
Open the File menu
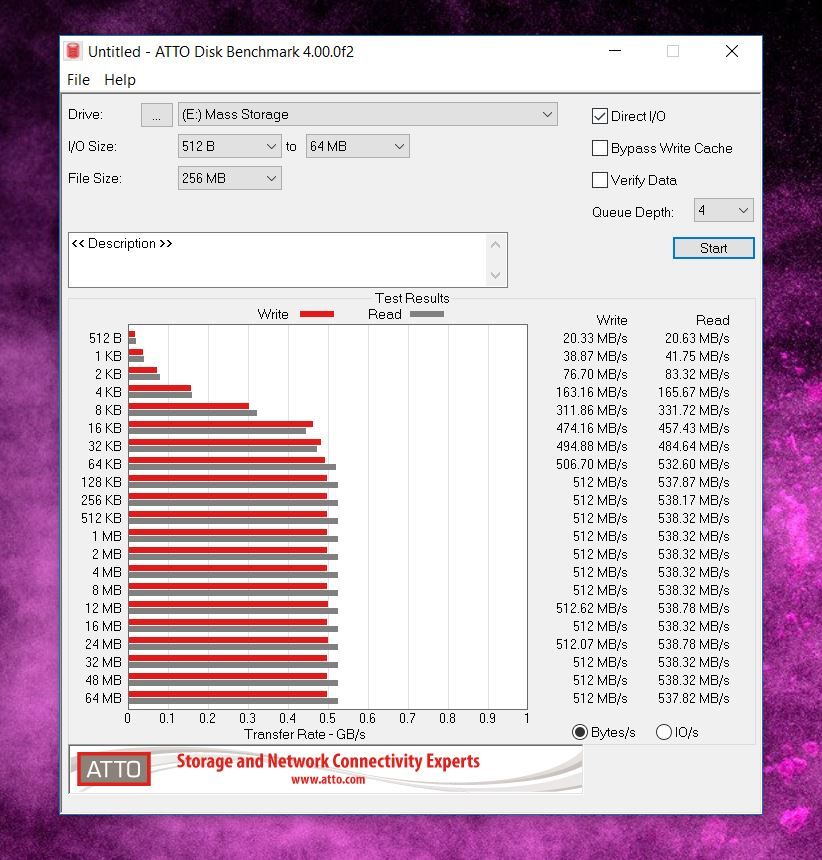click(x=78, y=80)
